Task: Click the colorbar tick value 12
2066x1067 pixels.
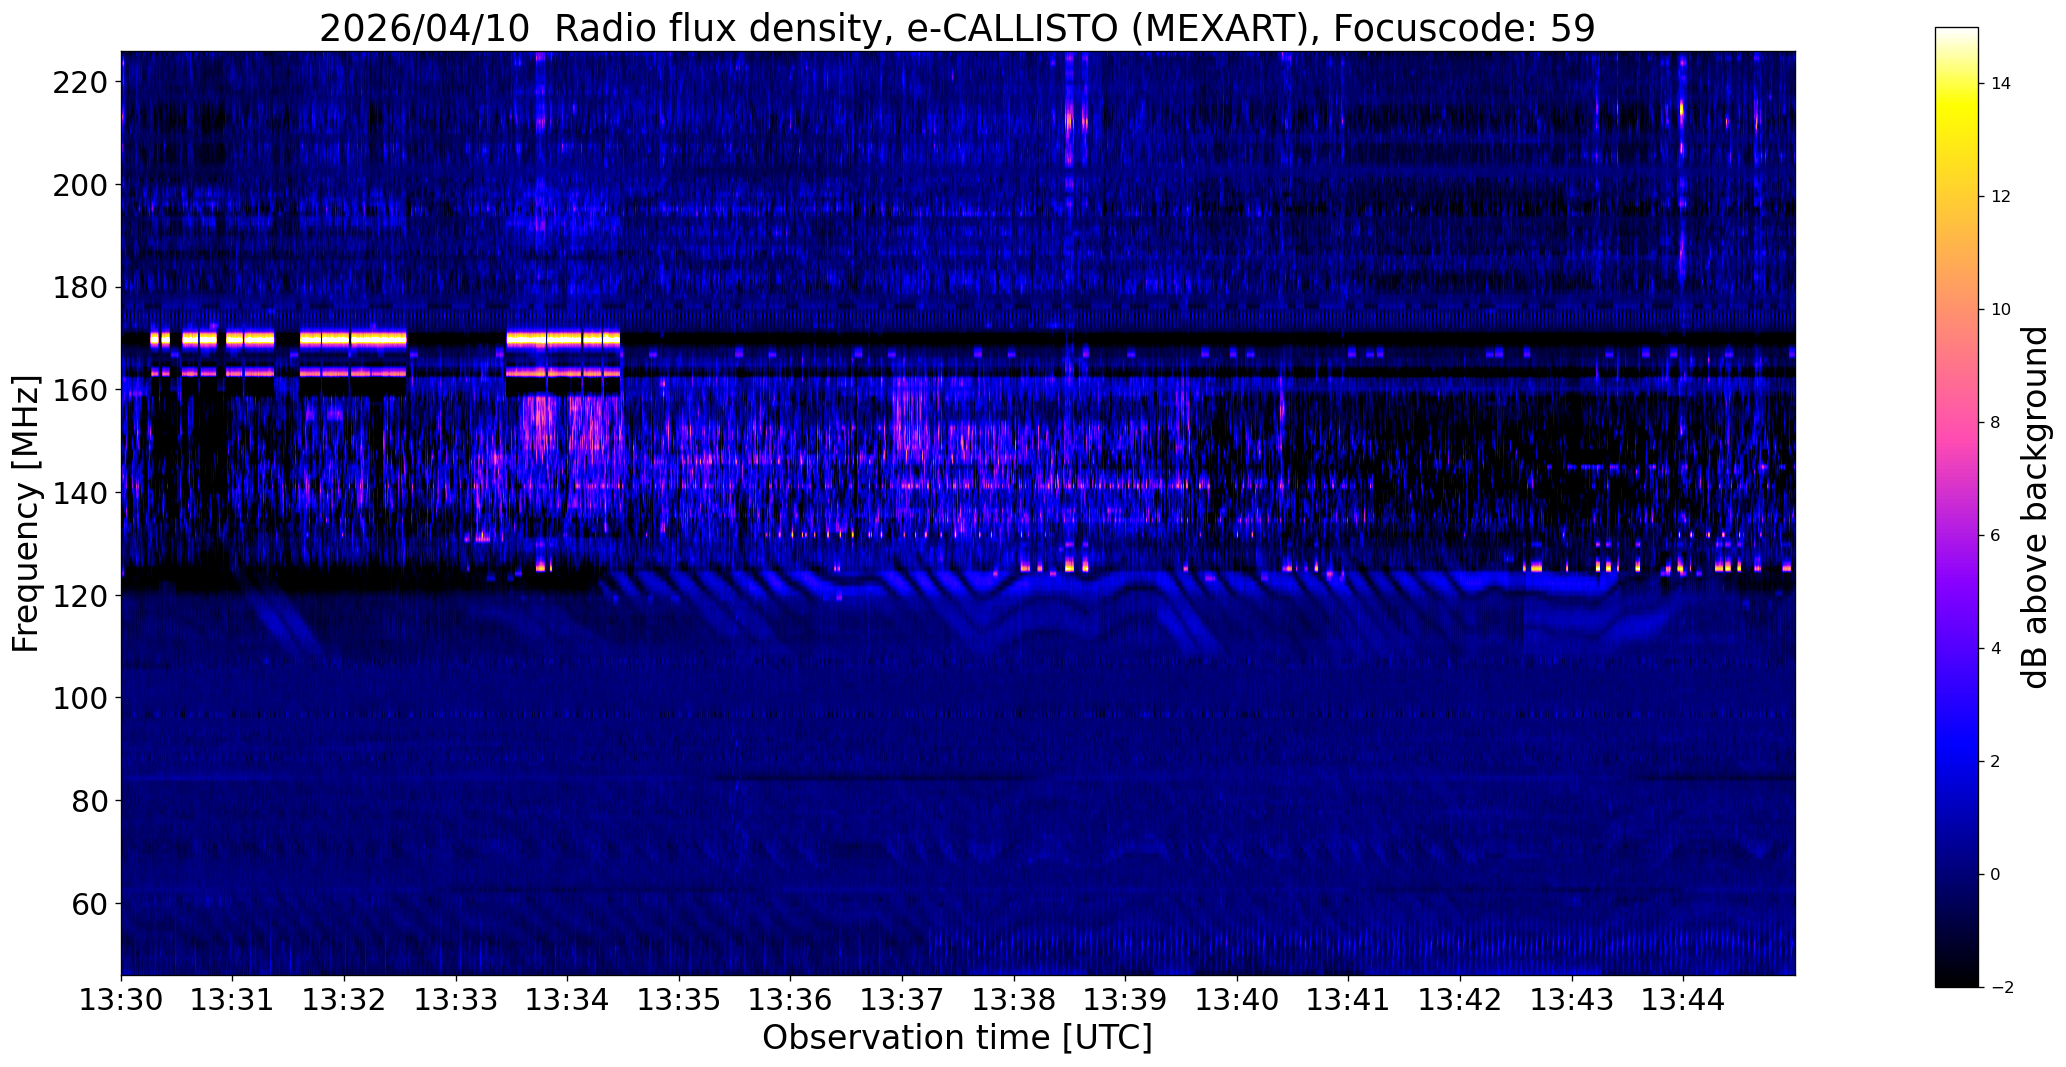Action: tap(2001, 197)
